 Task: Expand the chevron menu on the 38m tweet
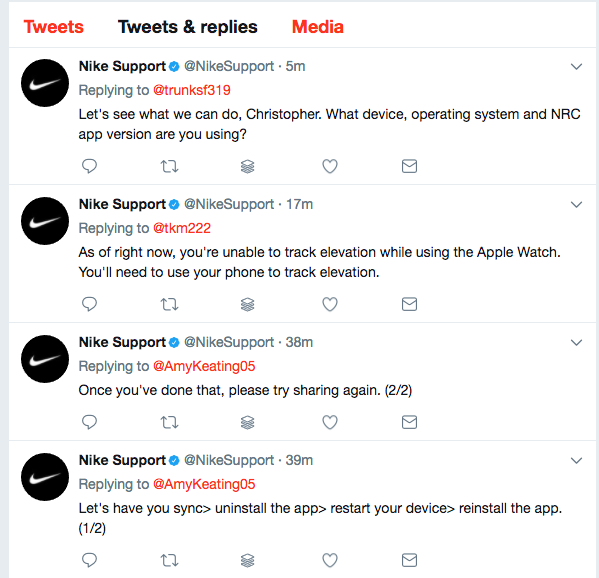[576, 342]
